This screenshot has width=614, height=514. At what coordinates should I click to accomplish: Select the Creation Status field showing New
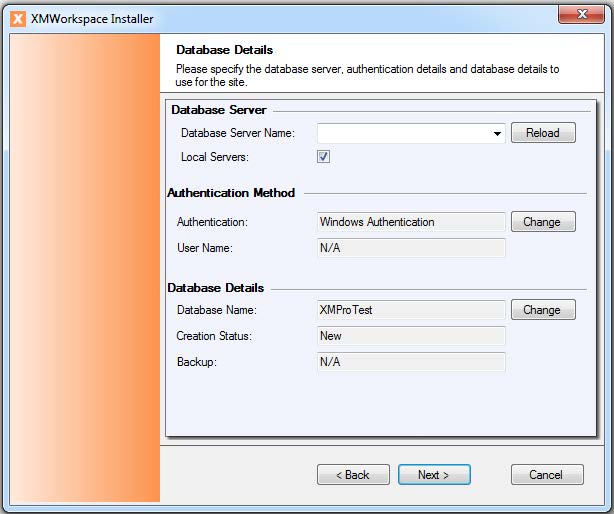(410, 336)
